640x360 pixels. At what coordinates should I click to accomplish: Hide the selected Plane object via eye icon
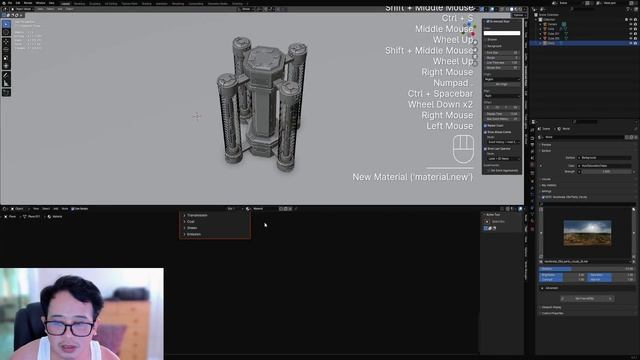[x=631, y=43]
